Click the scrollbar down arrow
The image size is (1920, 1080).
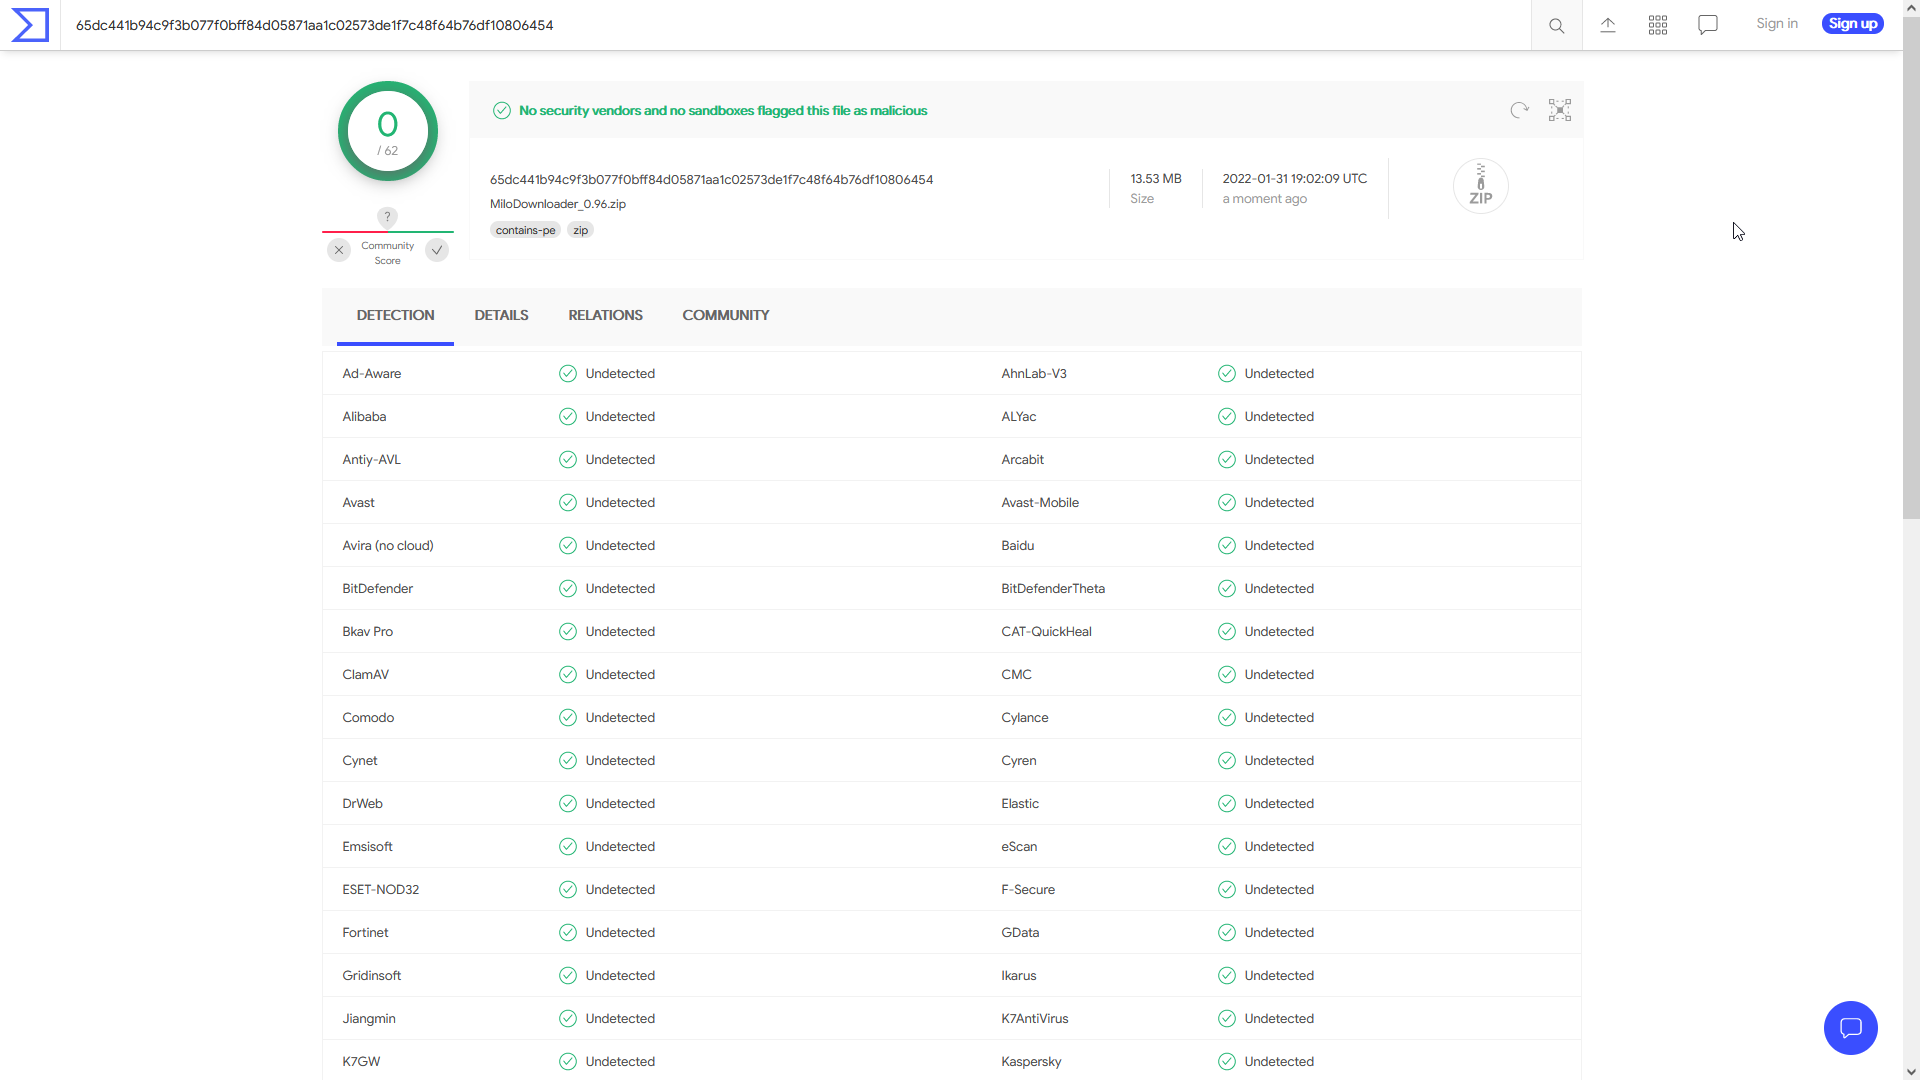click(1911, 1072)
